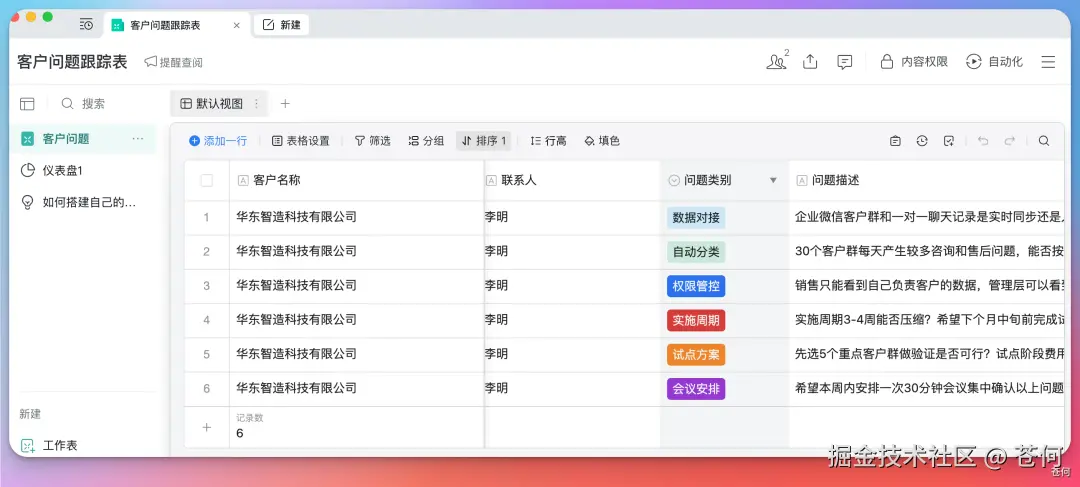
Task: Close the 客户问题跟踪表 tab
Action: (x=236, y=25)
